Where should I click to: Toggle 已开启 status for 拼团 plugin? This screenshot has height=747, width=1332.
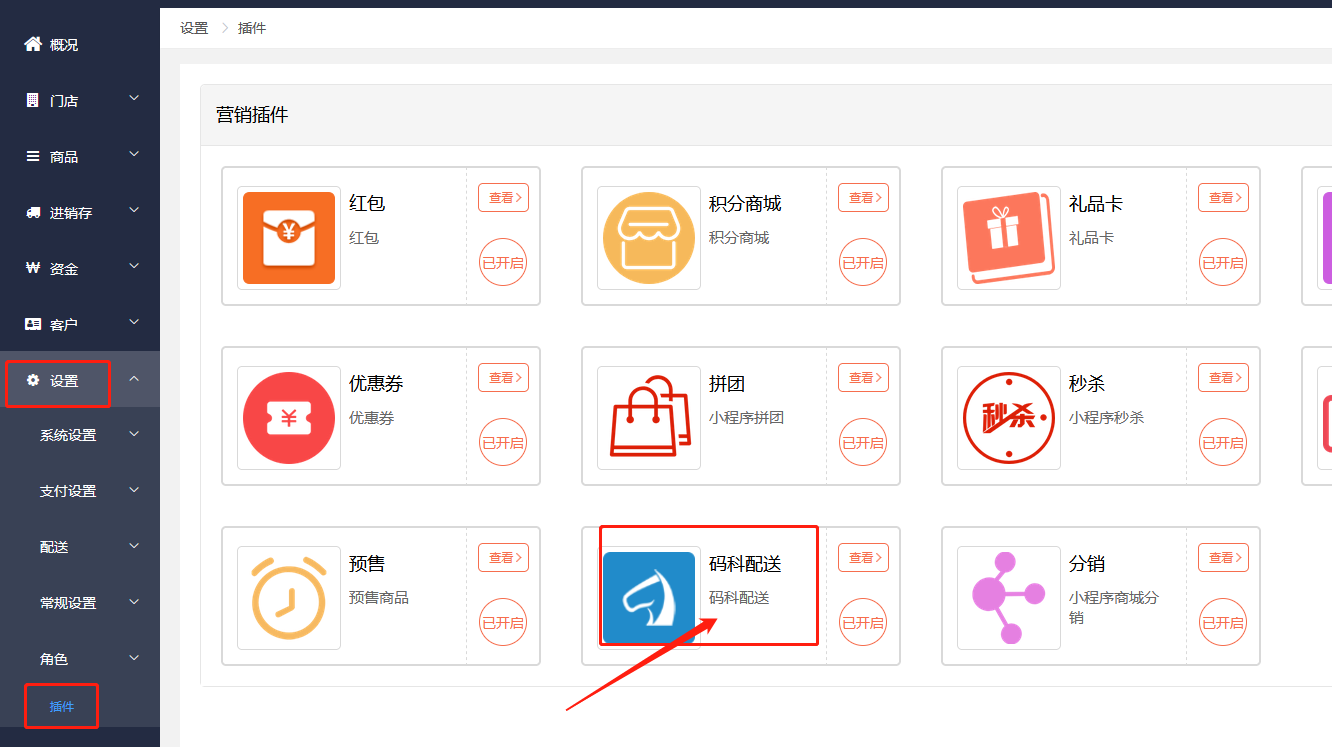(x=863, y=442)
